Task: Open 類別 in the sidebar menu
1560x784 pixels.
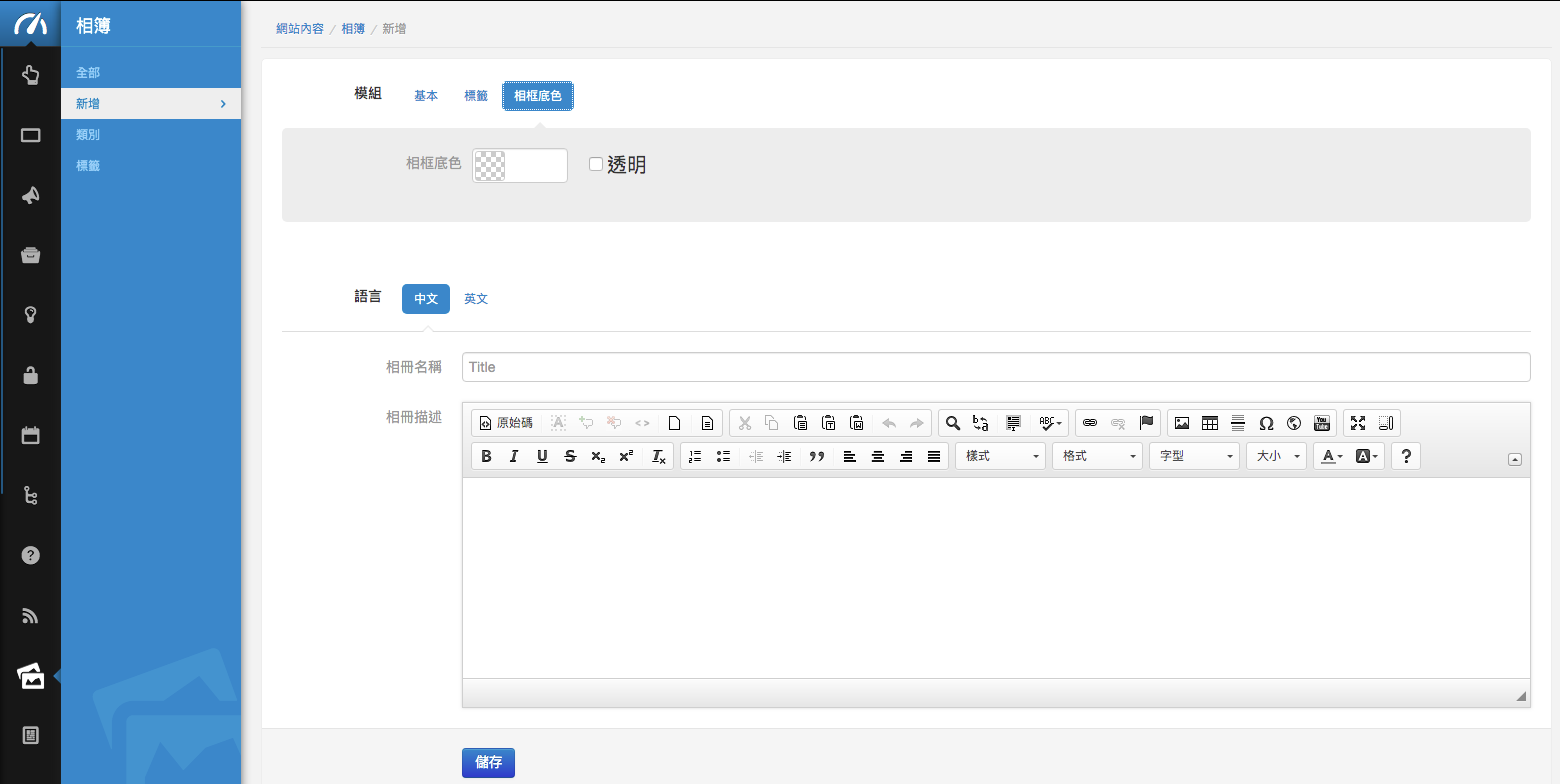Action: 88,134
